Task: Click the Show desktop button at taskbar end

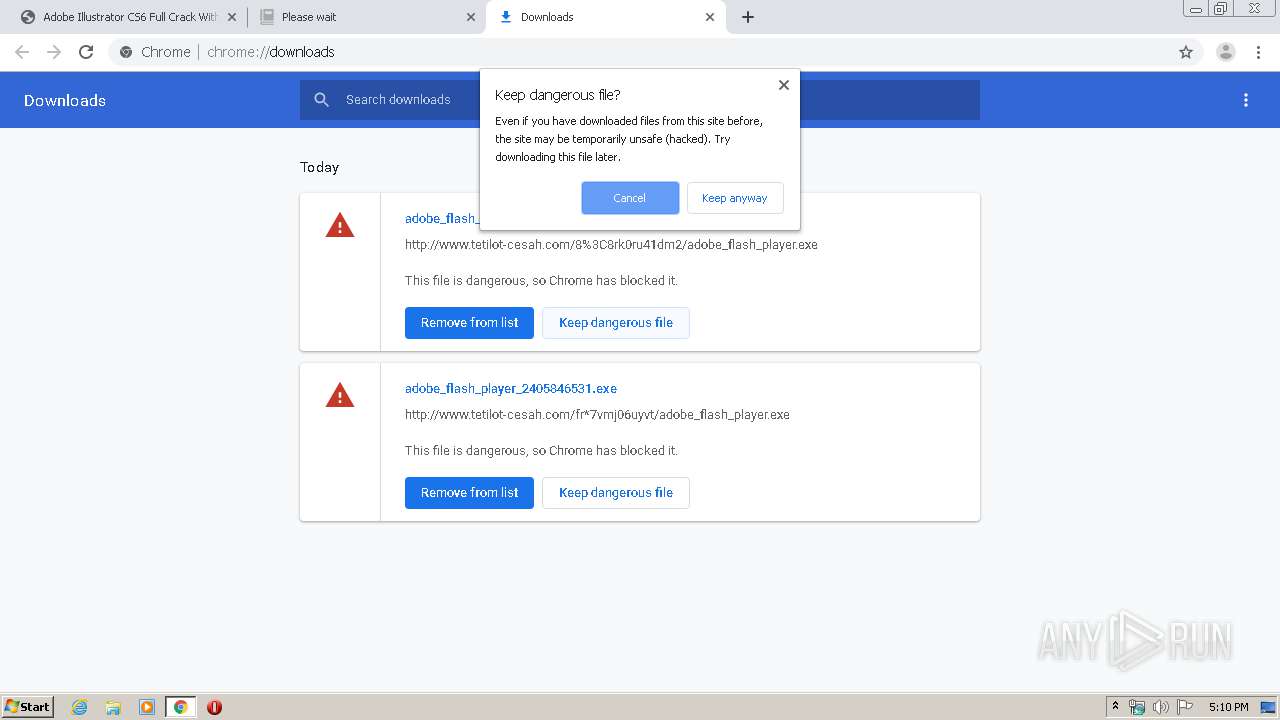Action: pyautogui.click(x=1268, y=707)
